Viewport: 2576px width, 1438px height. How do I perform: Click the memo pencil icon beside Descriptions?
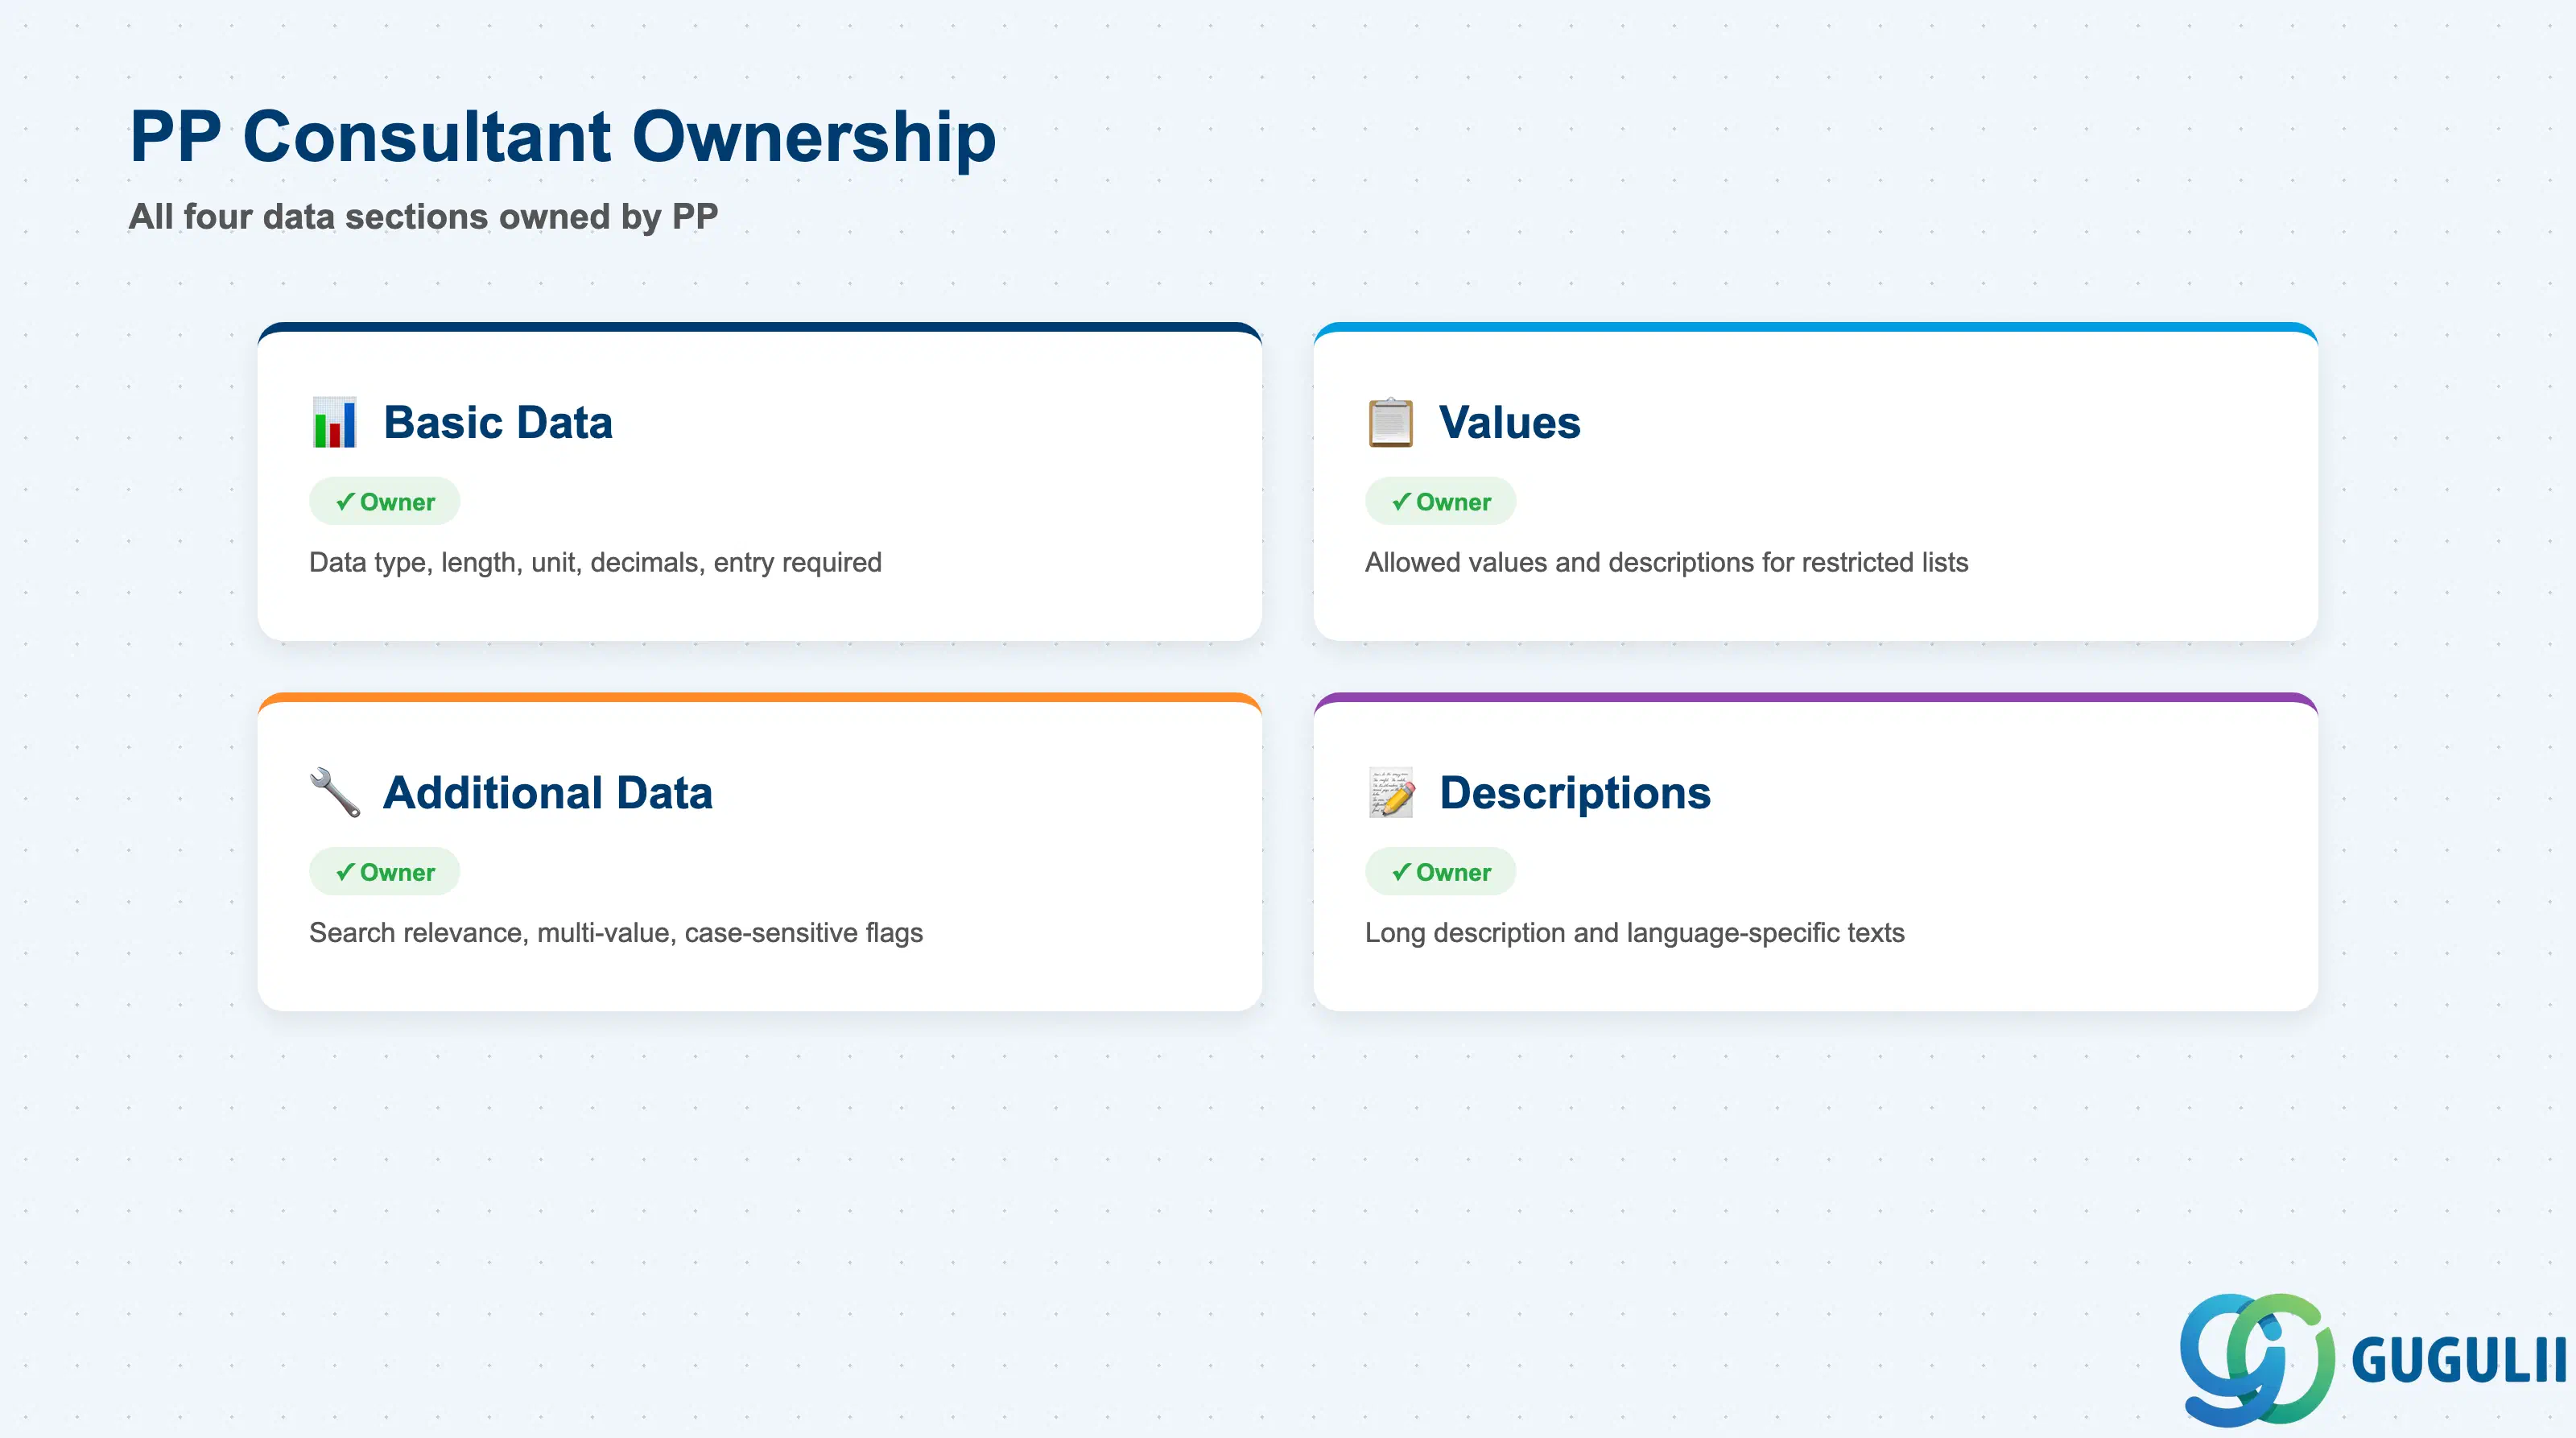pyautogui.click(x=1391, y=792)
